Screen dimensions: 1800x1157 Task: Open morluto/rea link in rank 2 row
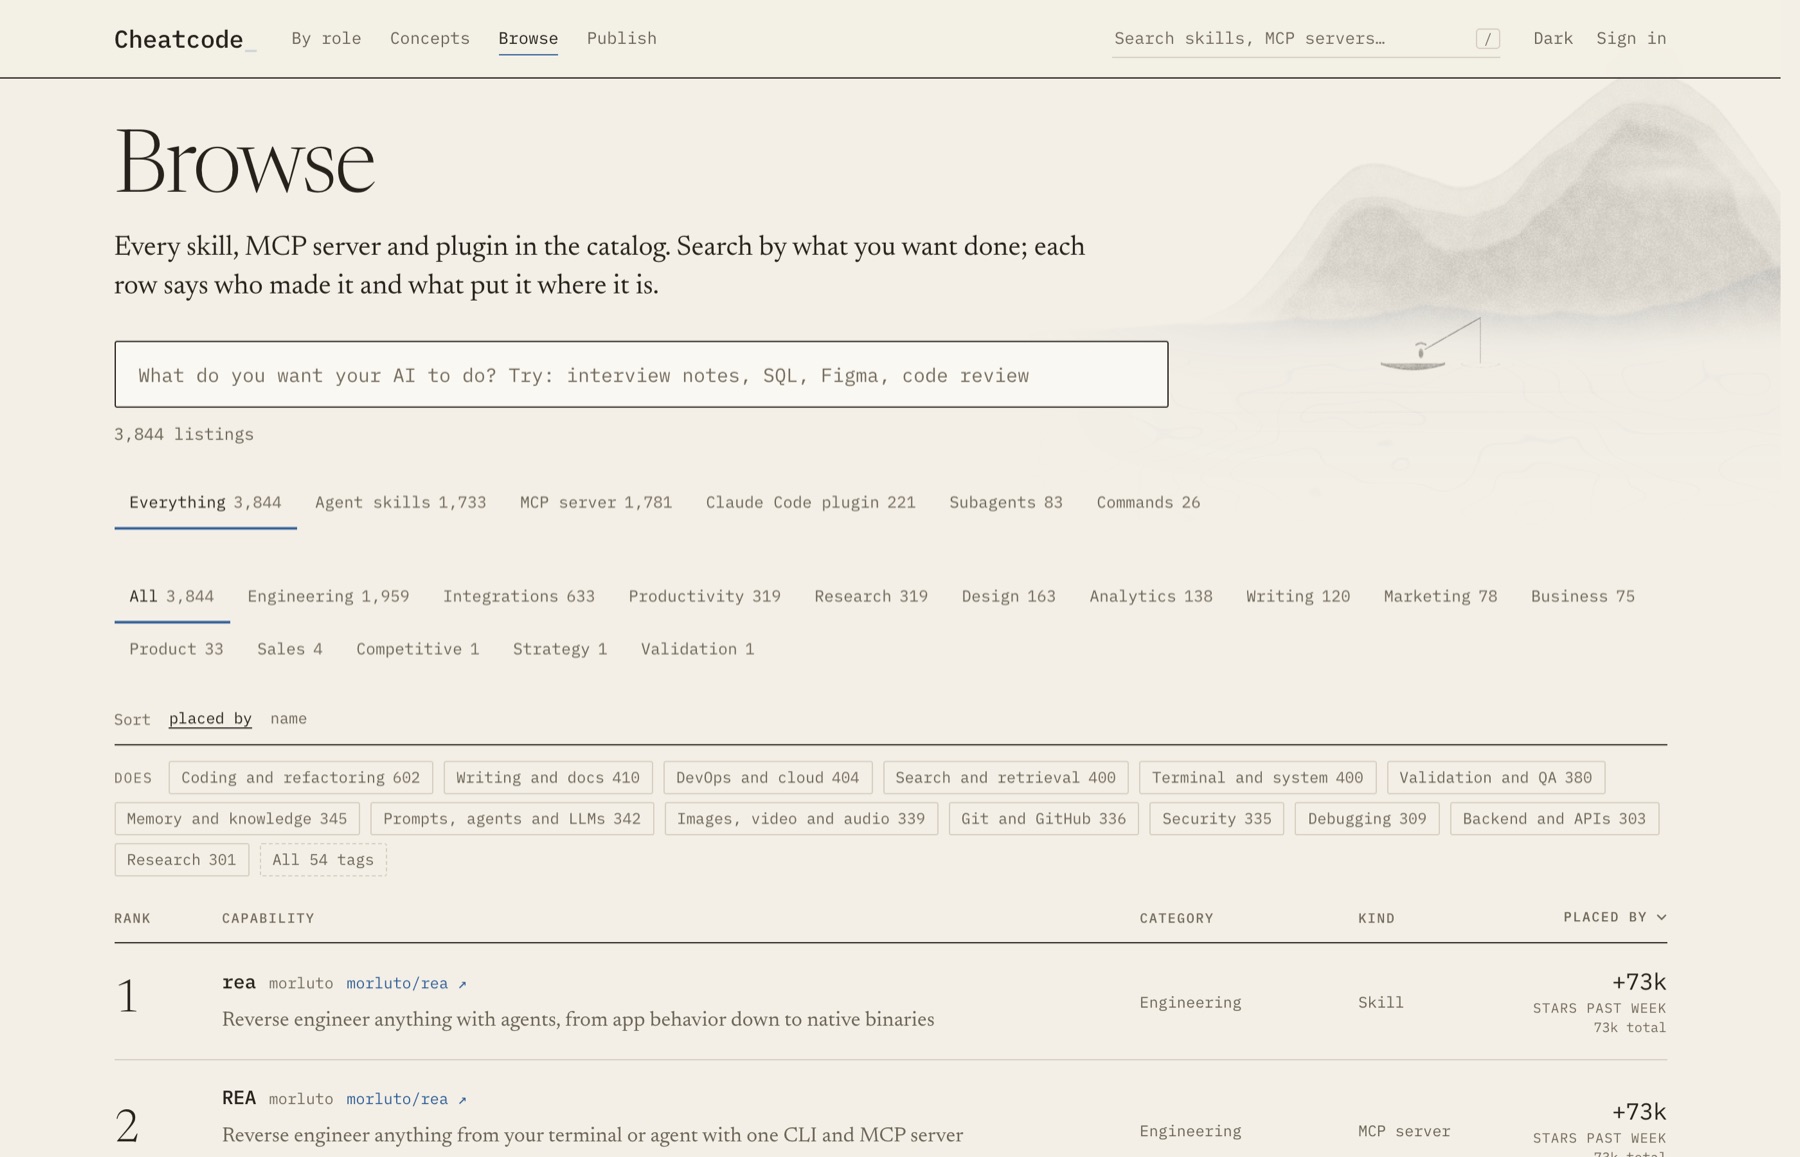pyautogui.click(x=406, y=1099)
